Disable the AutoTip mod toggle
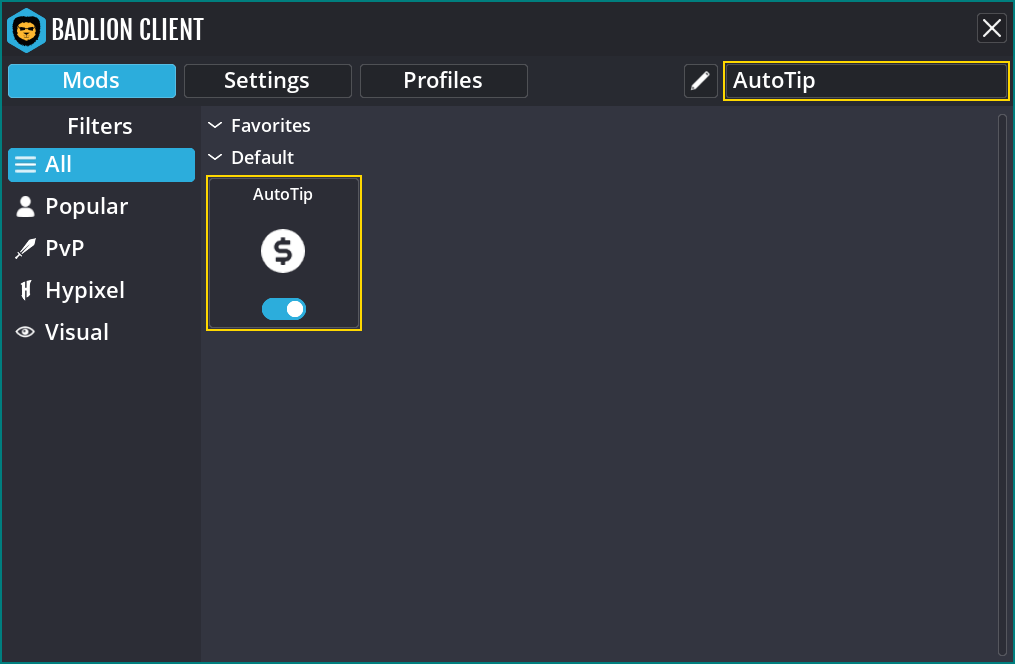This screenshot has width=1015, height=664. coord(284,309)
